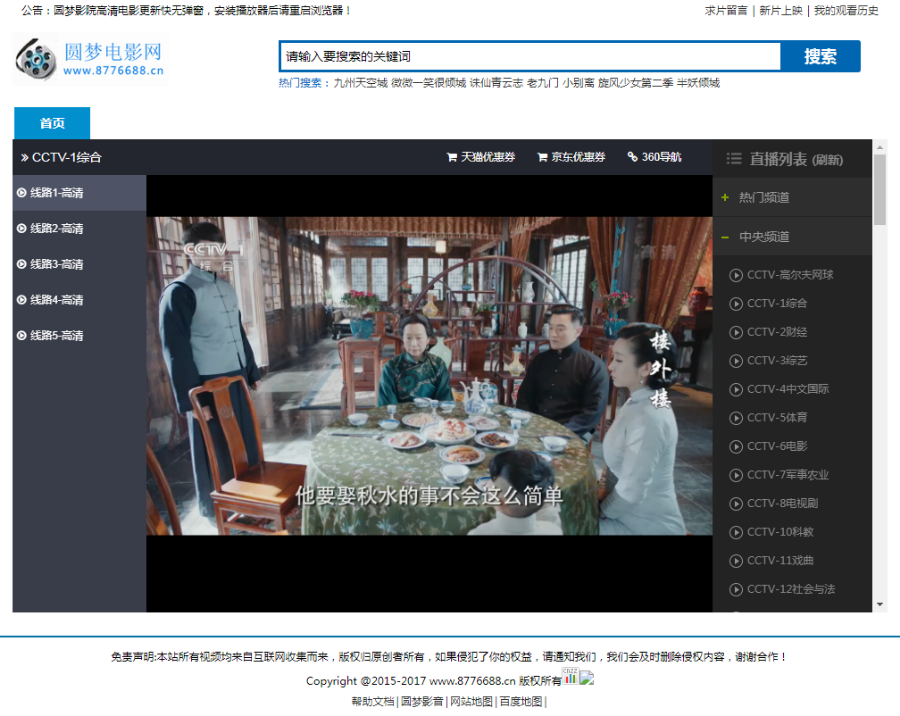The width and height of the screenshot is (900, 716).
Task: Click the cart icon beside 京东优惠券
Action: [x=541, y=157]
